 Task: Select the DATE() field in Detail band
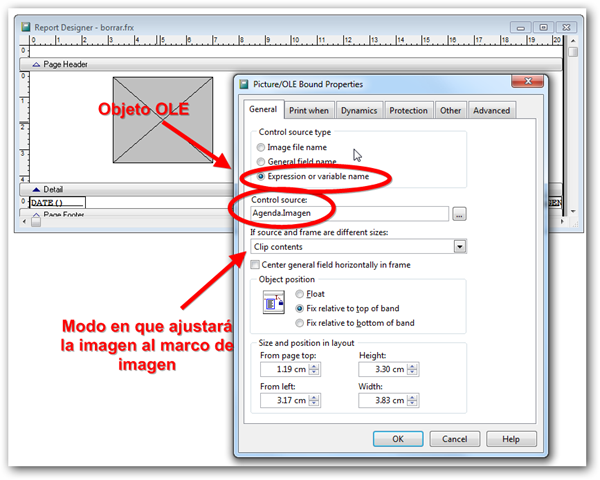click(x=57, y=202)
